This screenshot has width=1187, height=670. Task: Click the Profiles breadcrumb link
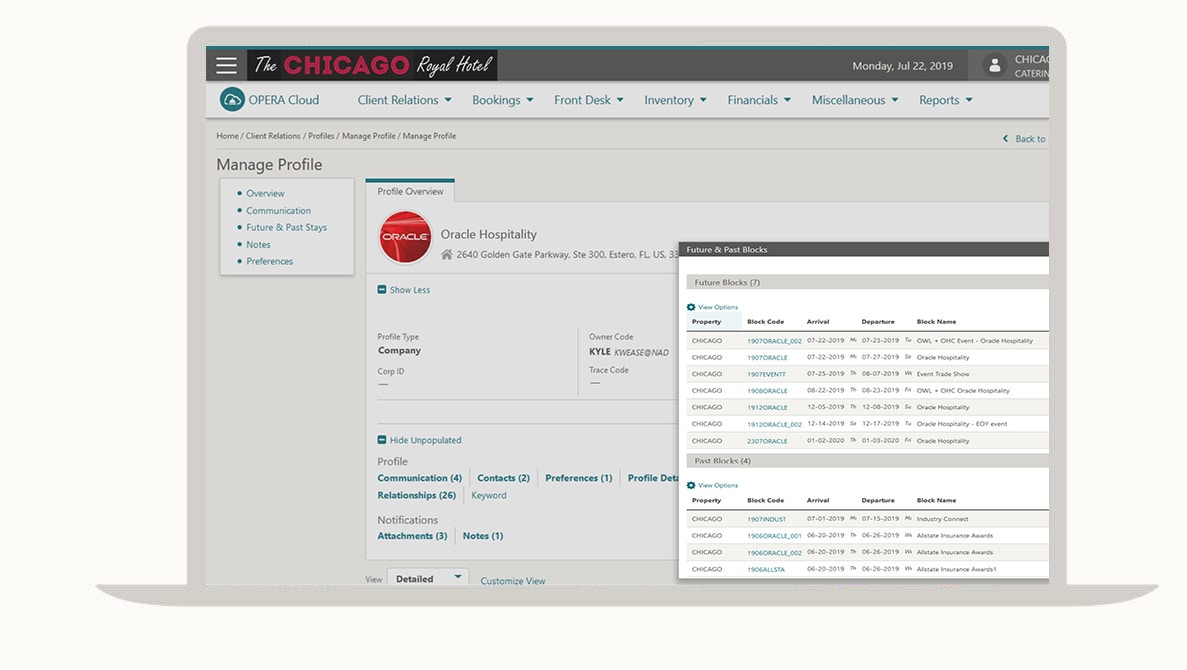click(x=321, y=136)
